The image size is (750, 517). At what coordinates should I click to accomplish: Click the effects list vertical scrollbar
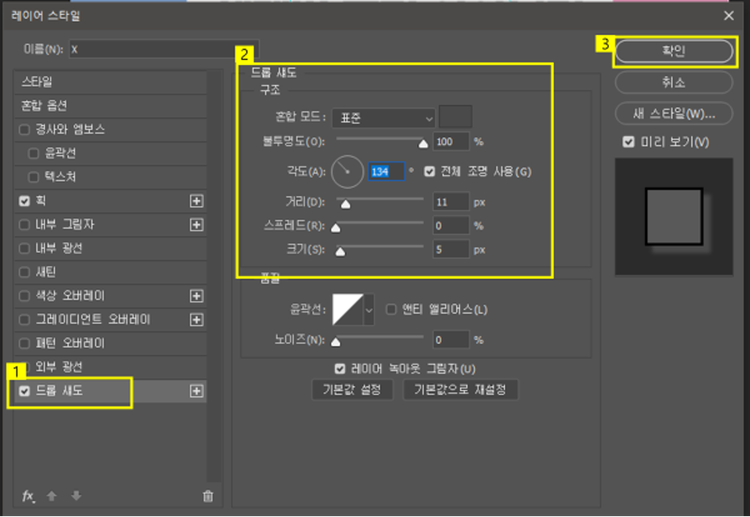[x=214, y=276]
